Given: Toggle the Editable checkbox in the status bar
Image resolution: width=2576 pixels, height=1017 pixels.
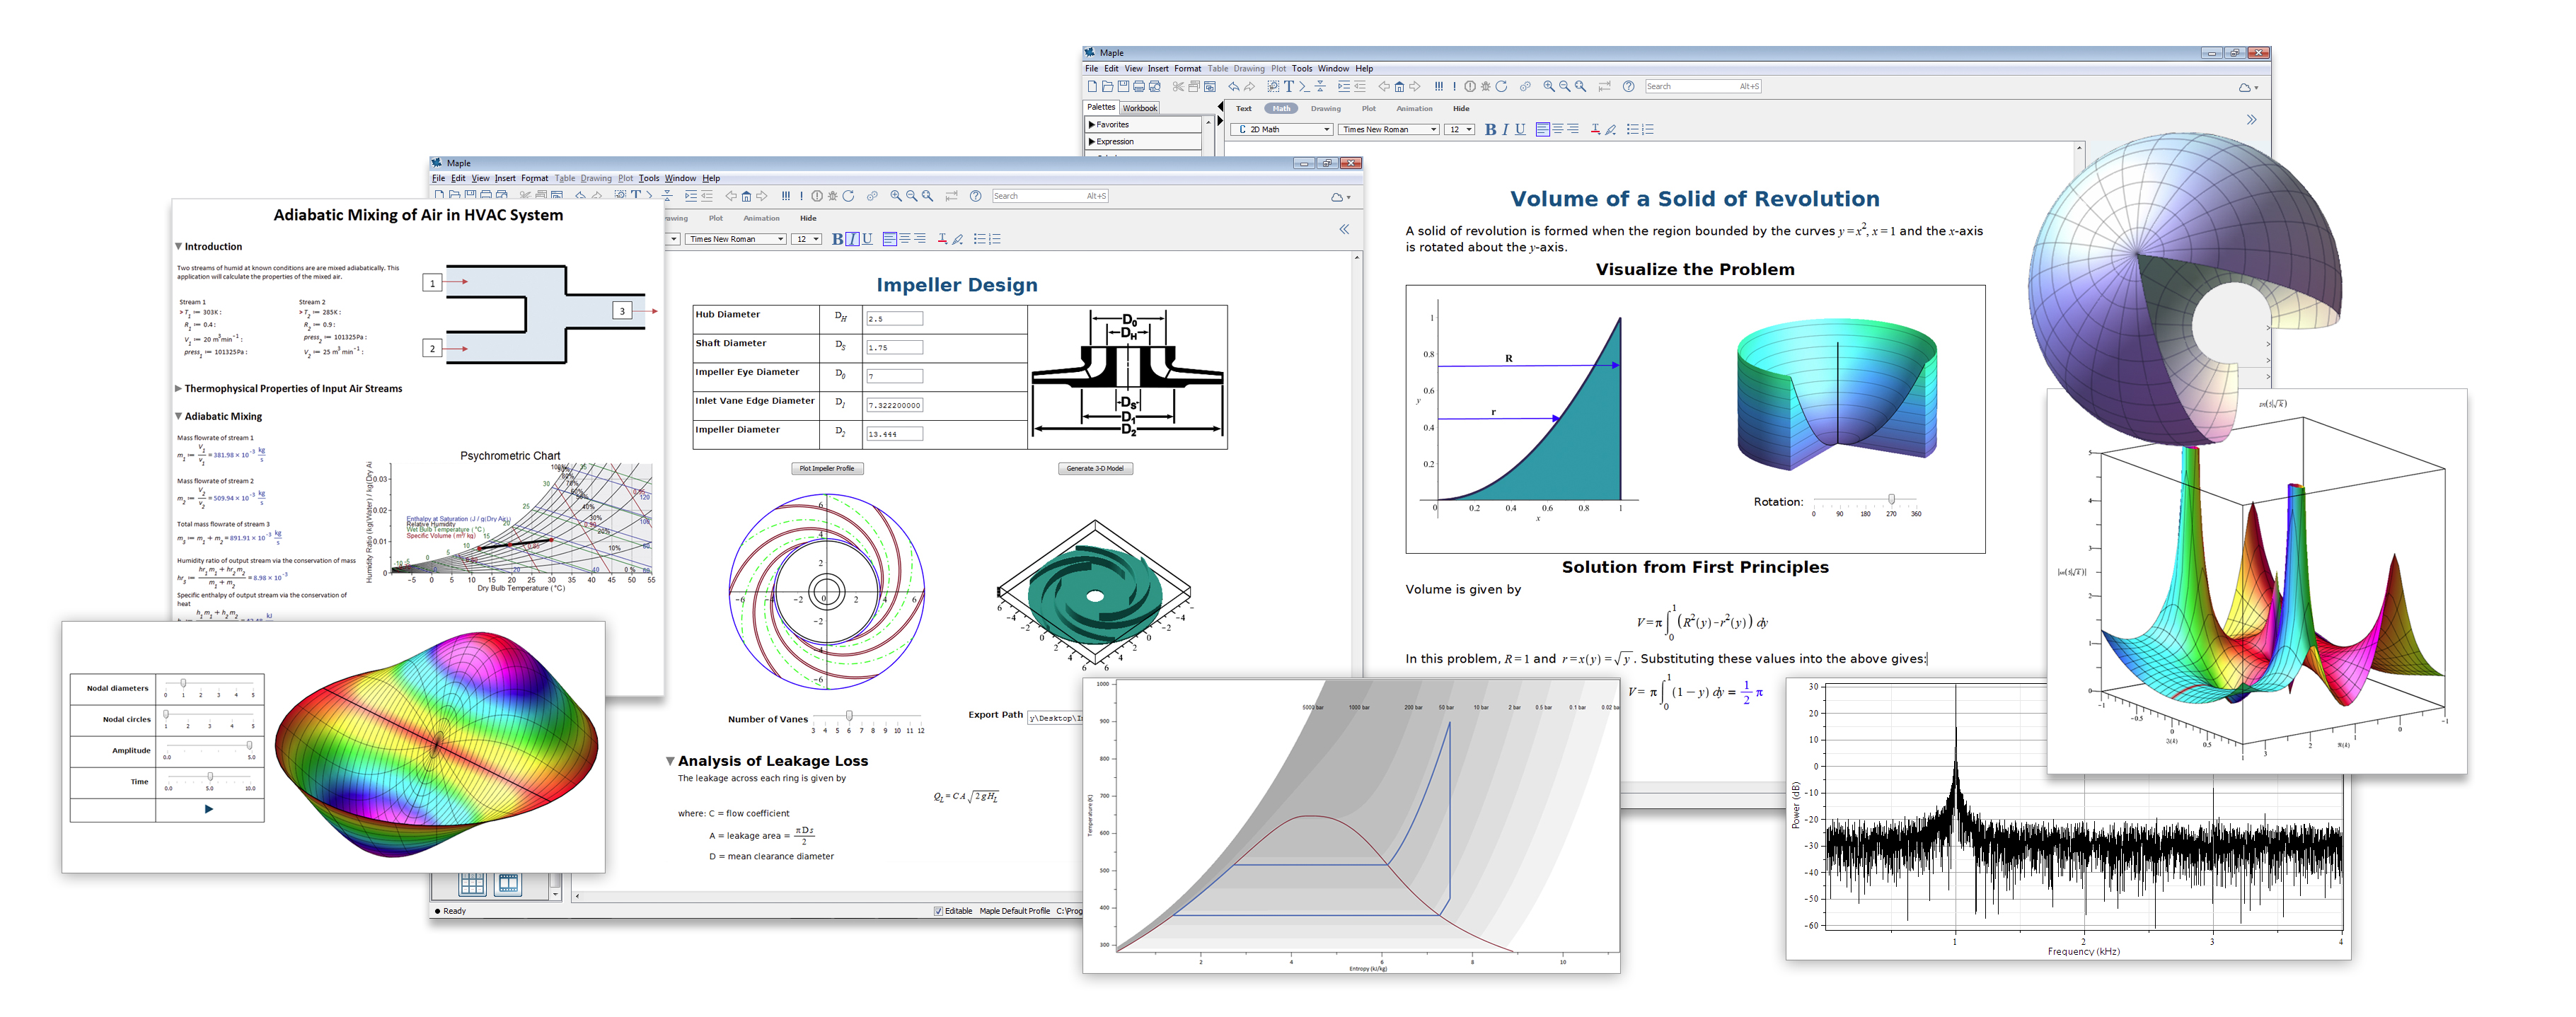Looking at the screenshot, I should click(x=938, y=911).
